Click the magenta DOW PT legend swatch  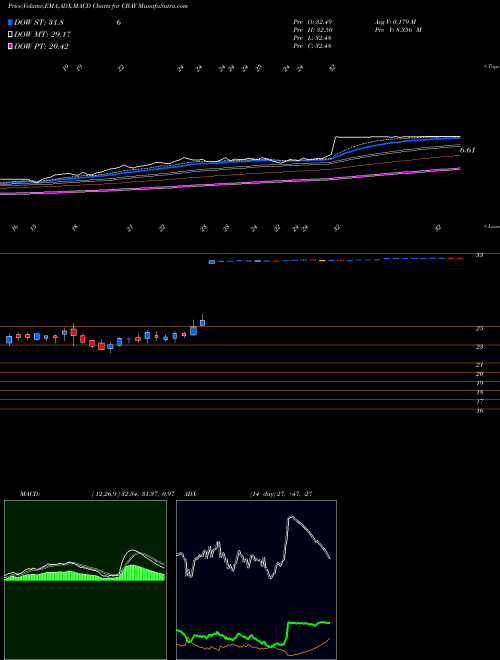pos(11,46)
